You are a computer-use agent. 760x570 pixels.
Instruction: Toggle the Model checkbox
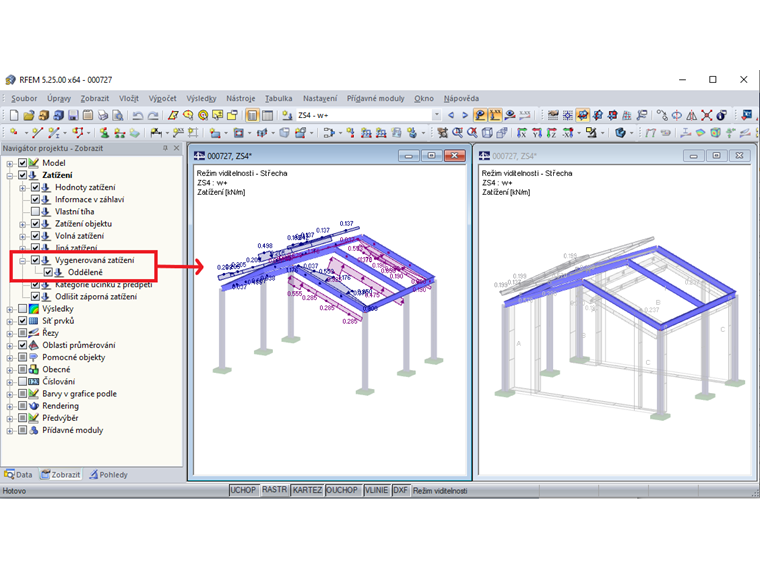23,163
